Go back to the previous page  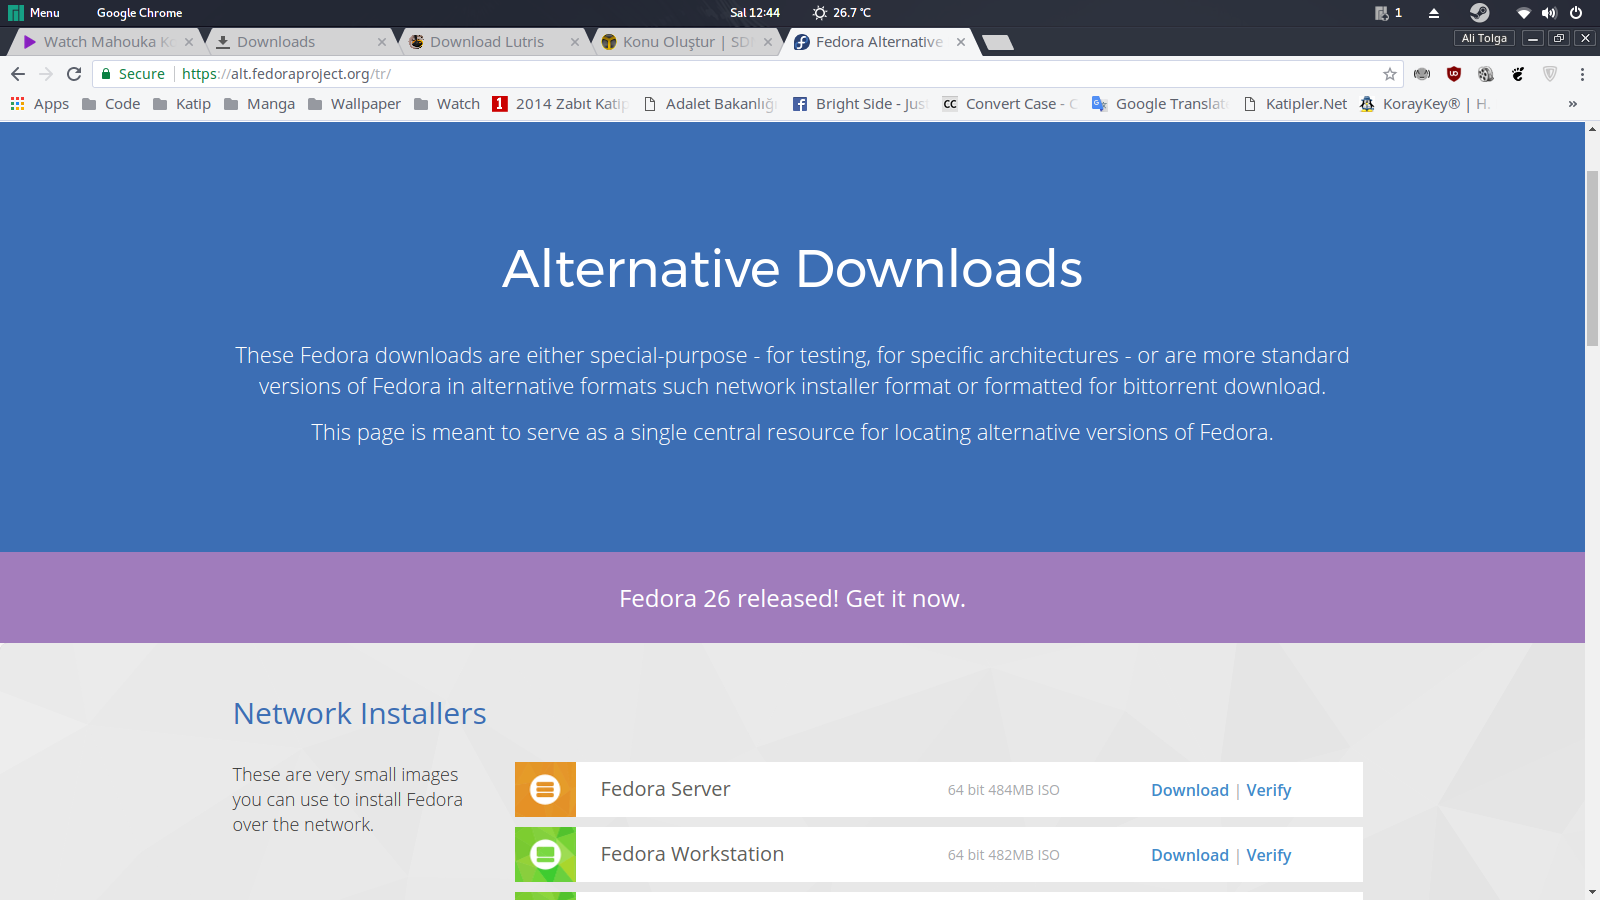tap(18, 74)
